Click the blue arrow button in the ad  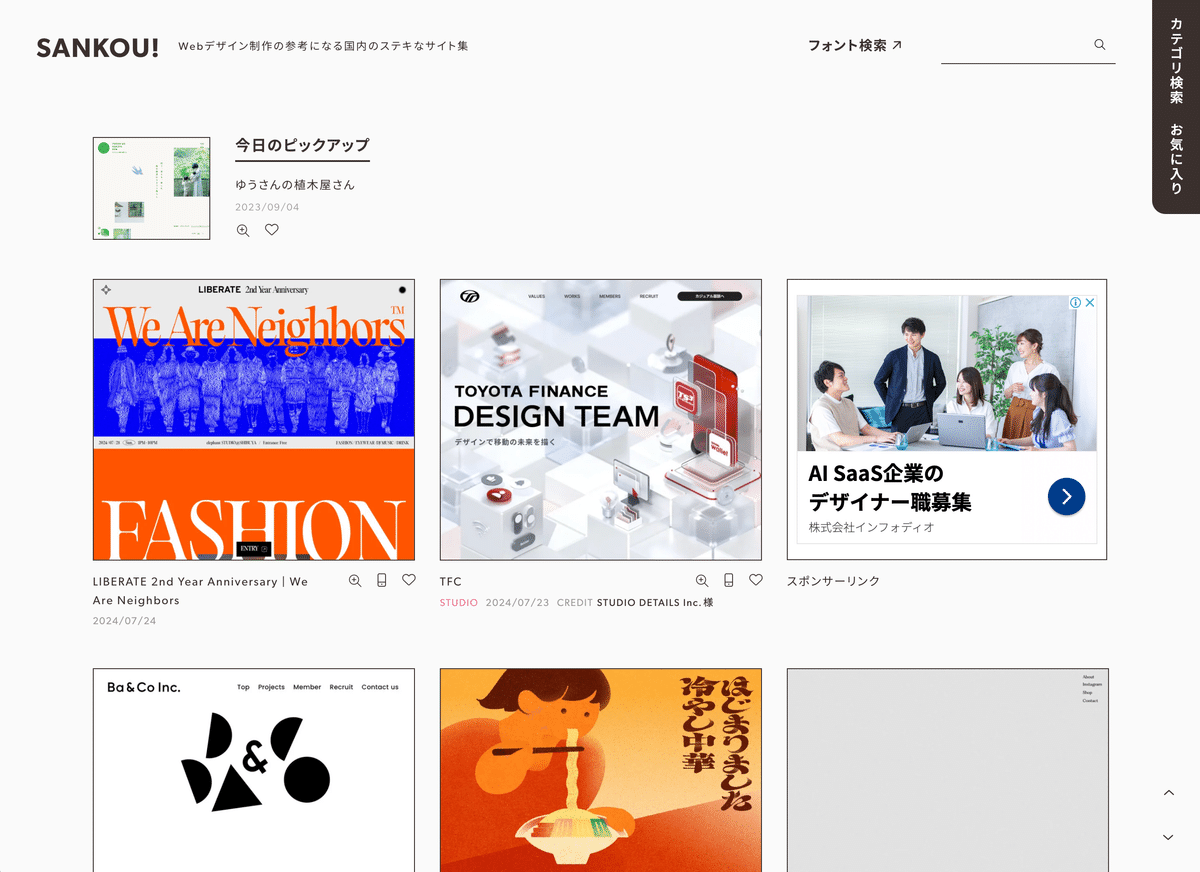tap(1066, 496)
